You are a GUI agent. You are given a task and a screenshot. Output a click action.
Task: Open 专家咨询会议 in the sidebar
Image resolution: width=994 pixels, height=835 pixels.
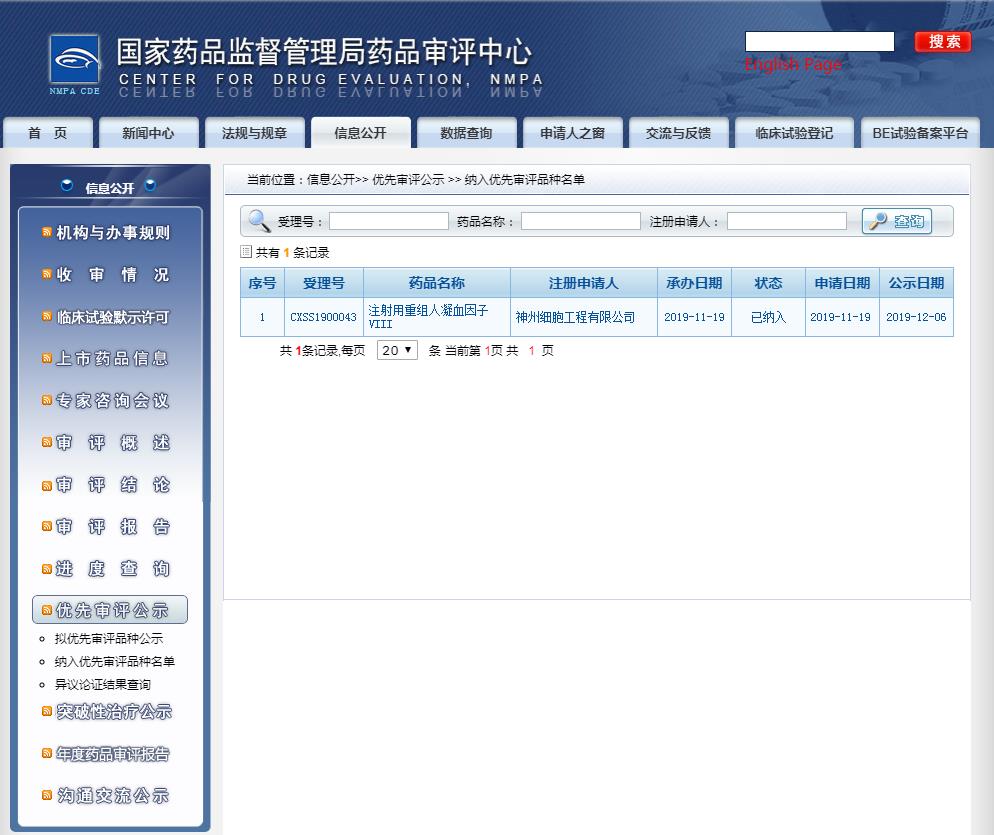113,400
